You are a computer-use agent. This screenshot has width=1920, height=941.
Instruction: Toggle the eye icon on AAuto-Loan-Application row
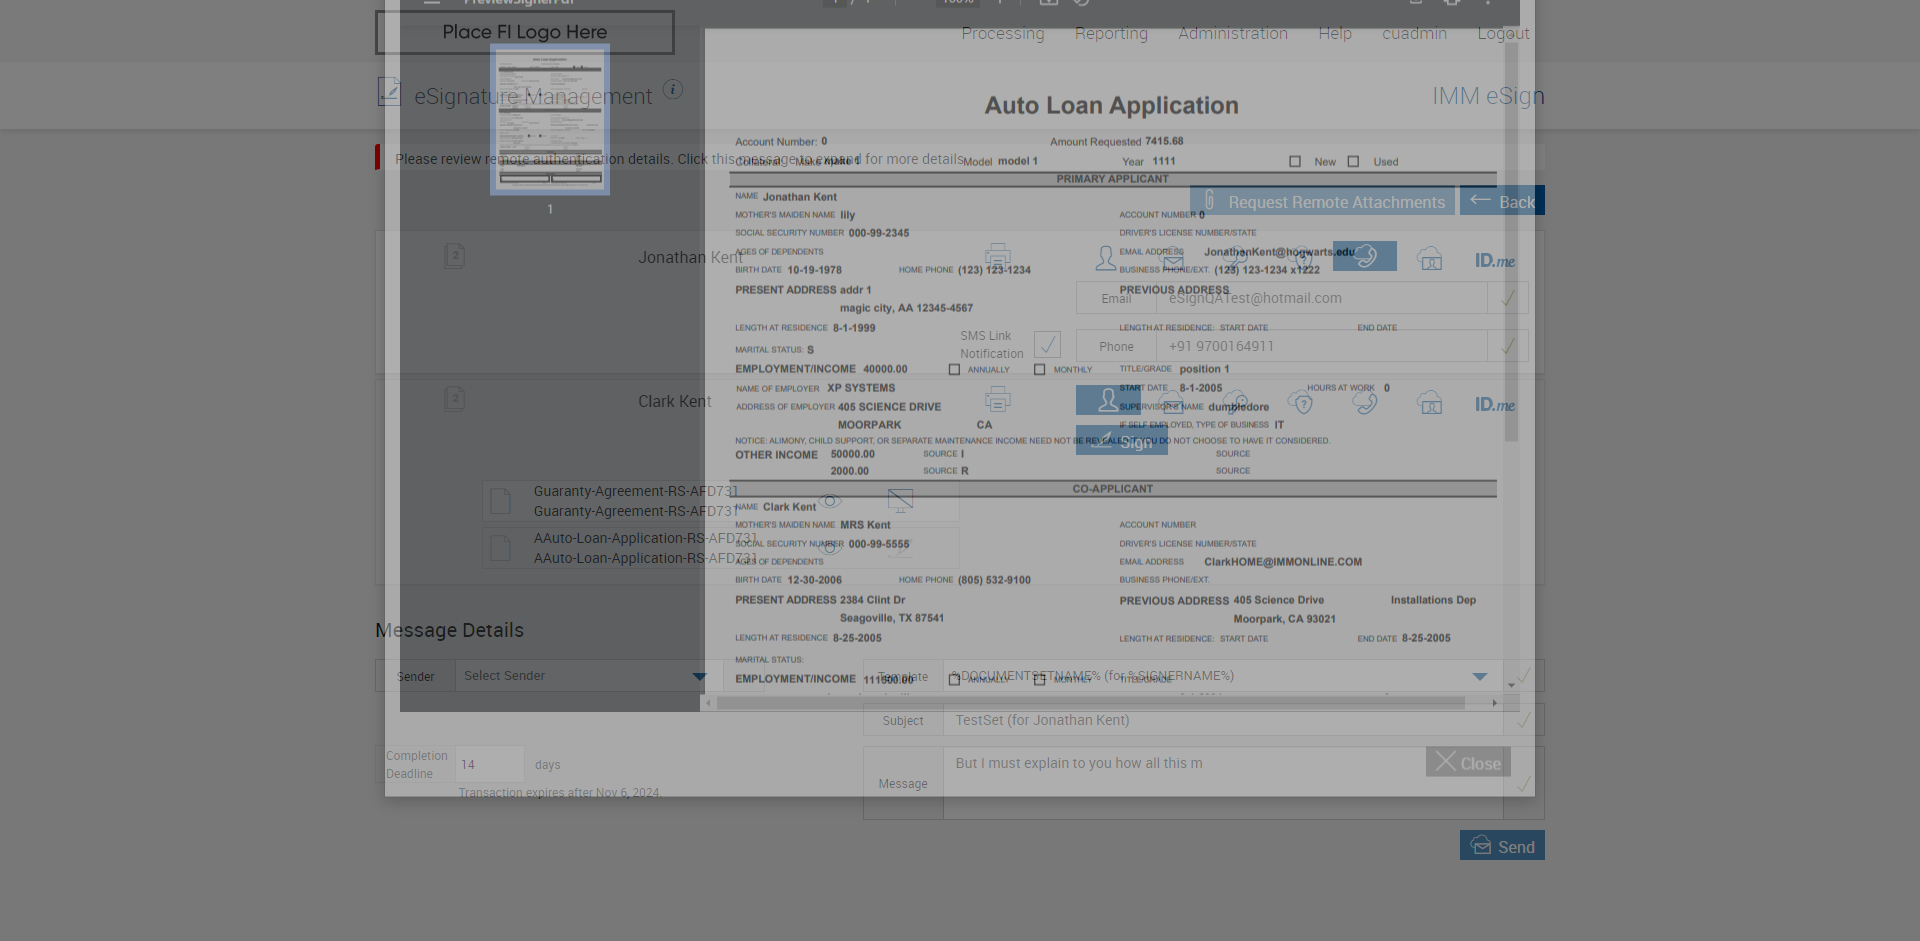click(x=830, y=547)
